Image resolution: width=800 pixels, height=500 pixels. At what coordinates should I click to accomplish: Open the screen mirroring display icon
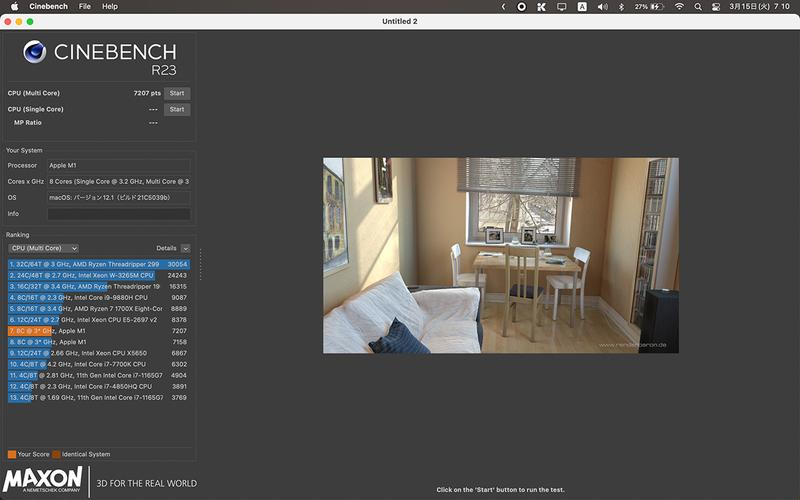[x=562, y=7]
